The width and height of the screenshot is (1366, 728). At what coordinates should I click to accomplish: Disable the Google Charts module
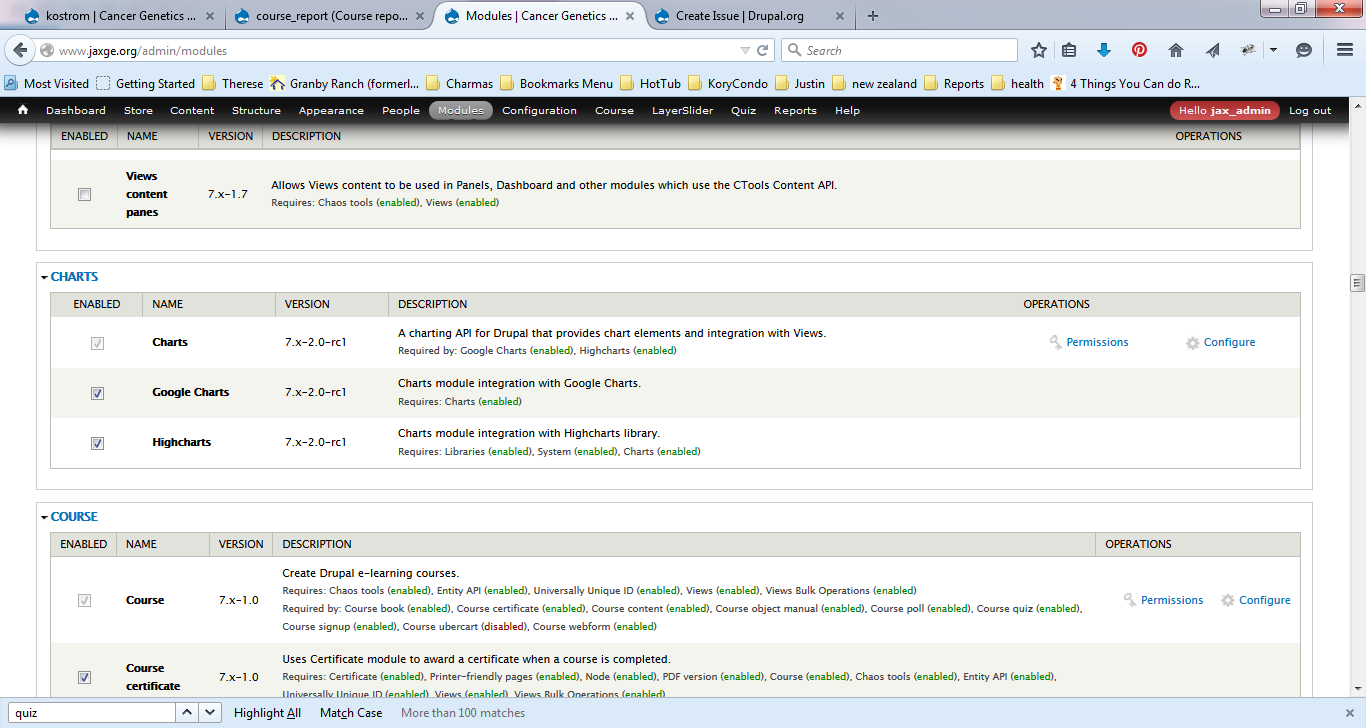(97, 392)
